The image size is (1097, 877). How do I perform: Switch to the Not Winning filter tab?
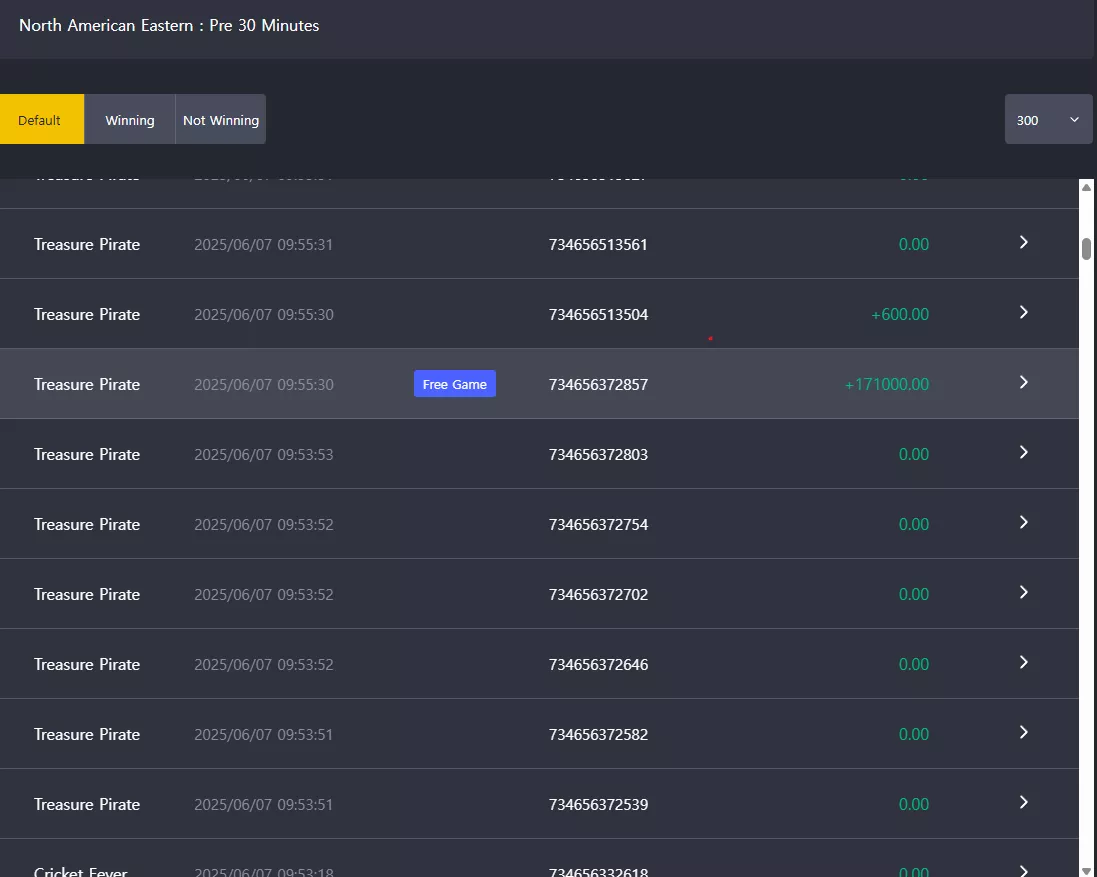[220, 119]
